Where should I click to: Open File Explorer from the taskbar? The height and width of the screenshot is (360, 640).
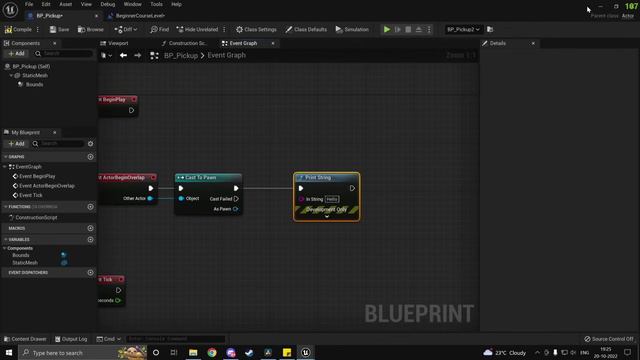pyautogui.click(x=193, y=353)
